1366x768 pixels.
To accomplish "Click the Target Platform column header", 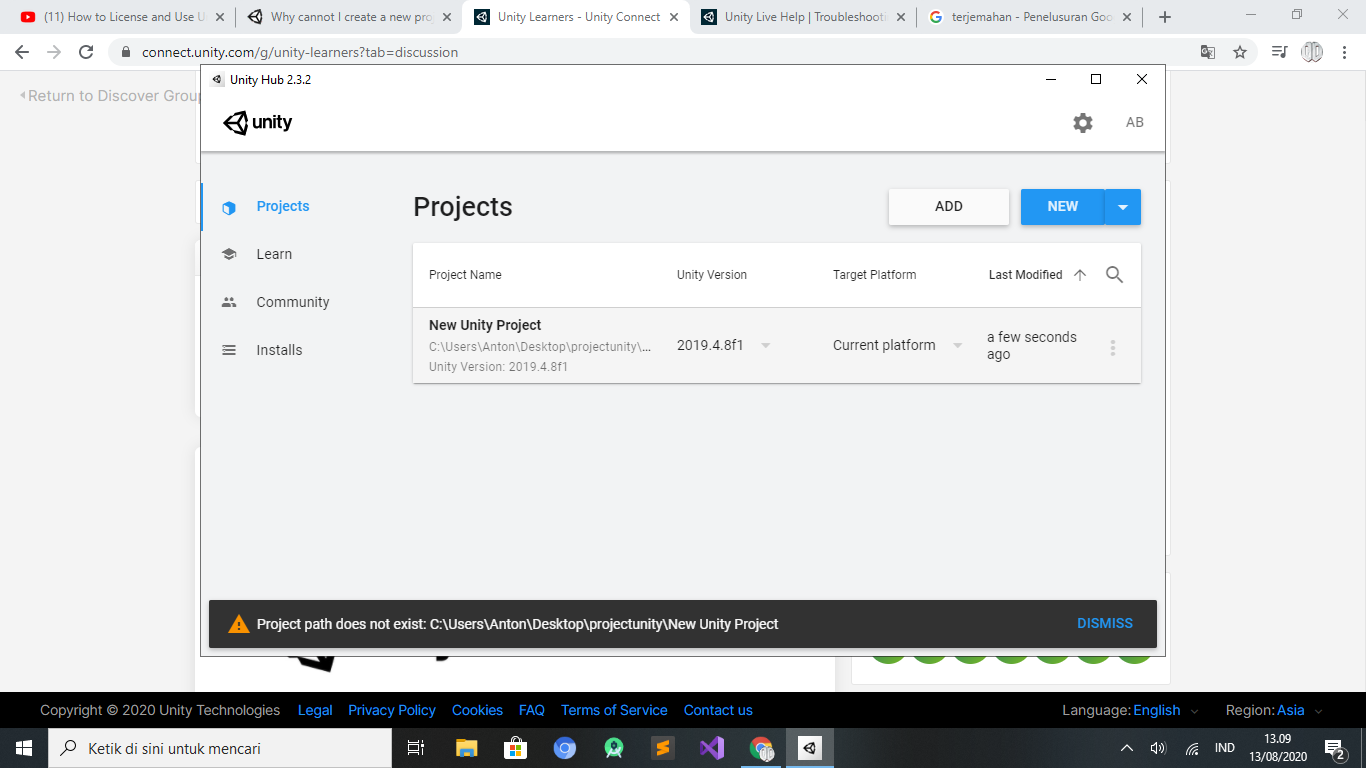I will pos(874,275).
